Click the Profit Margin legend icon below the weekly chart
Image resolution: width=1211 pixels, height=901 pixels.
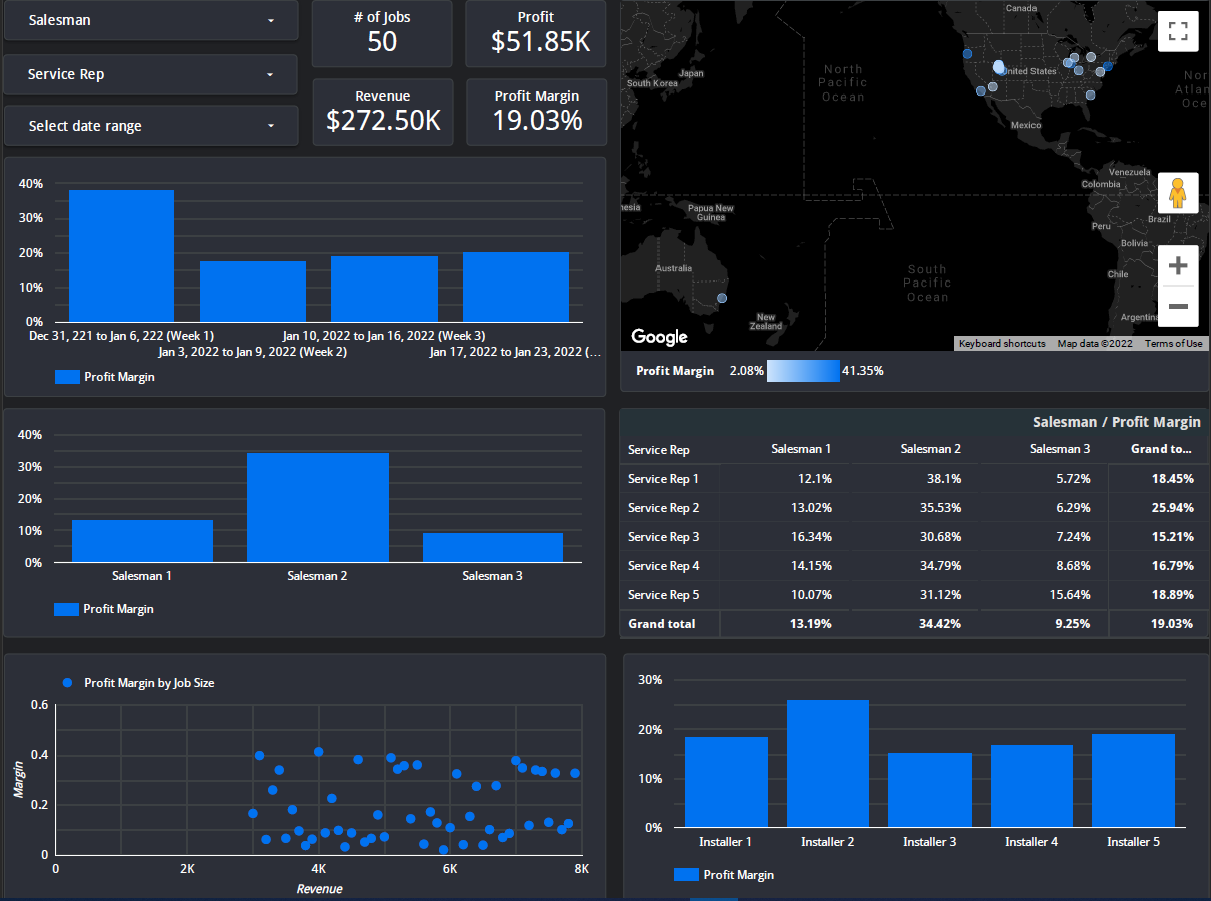pos(65,377)
